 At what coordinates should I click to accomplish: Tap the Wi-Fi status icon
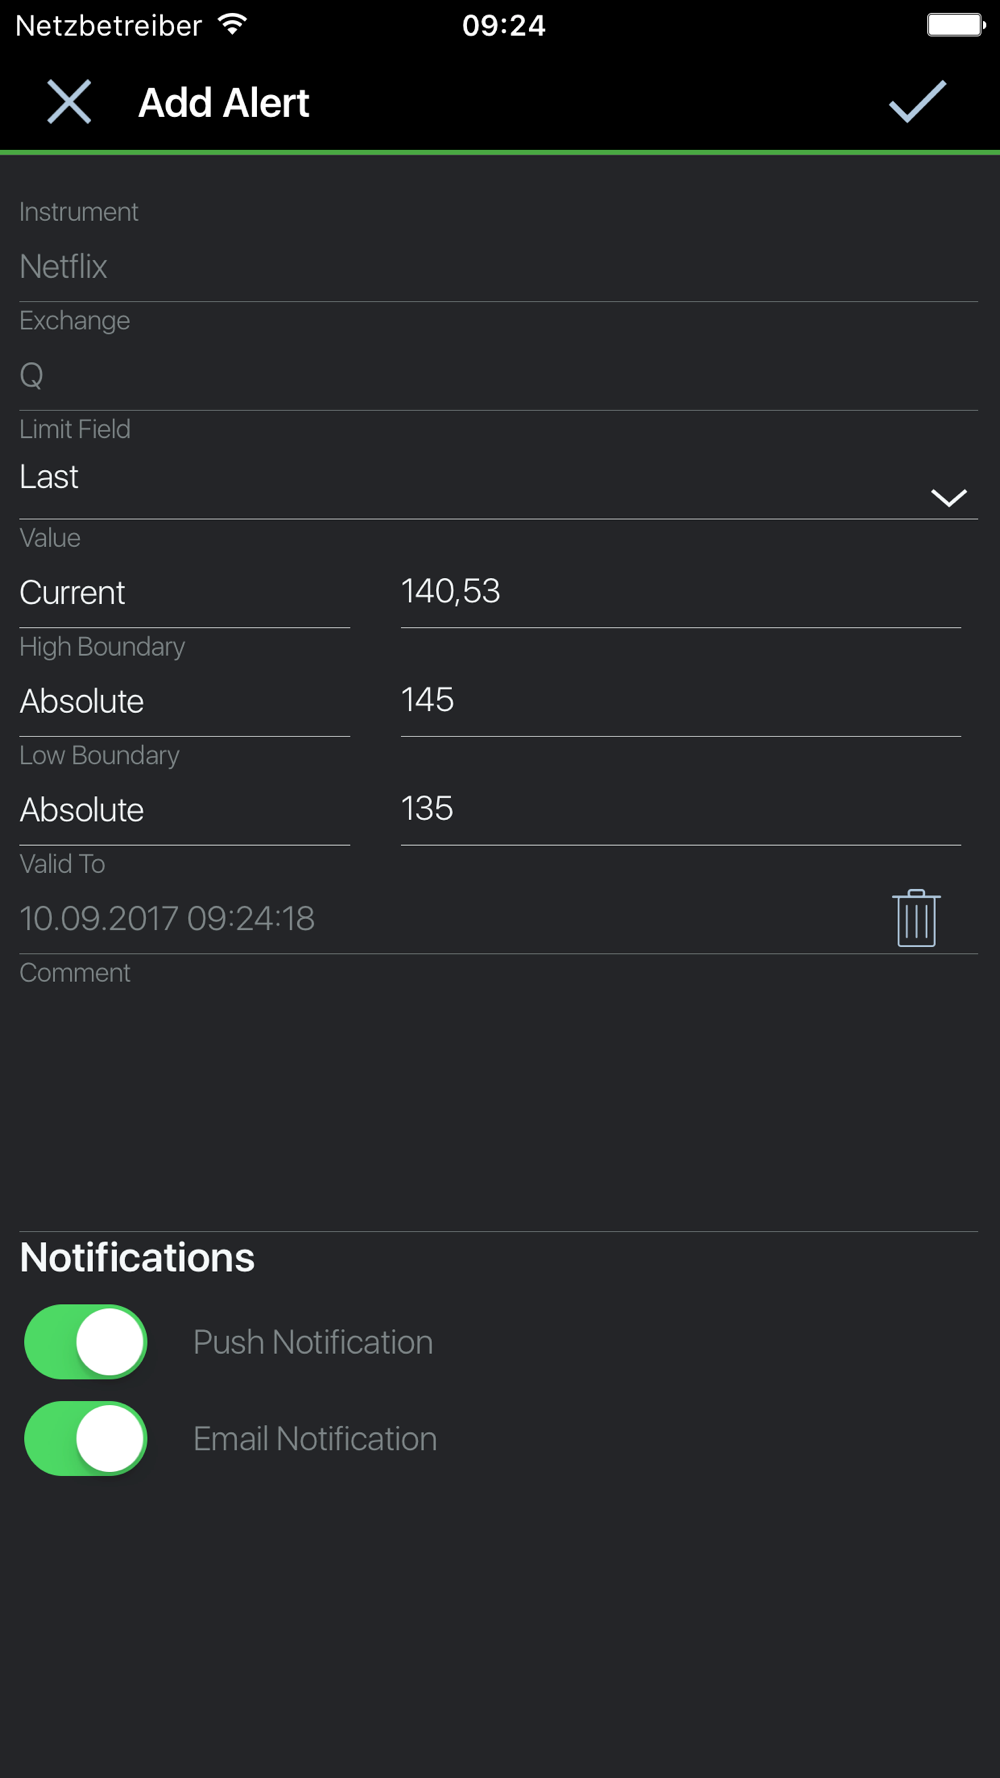coord(233,24)
